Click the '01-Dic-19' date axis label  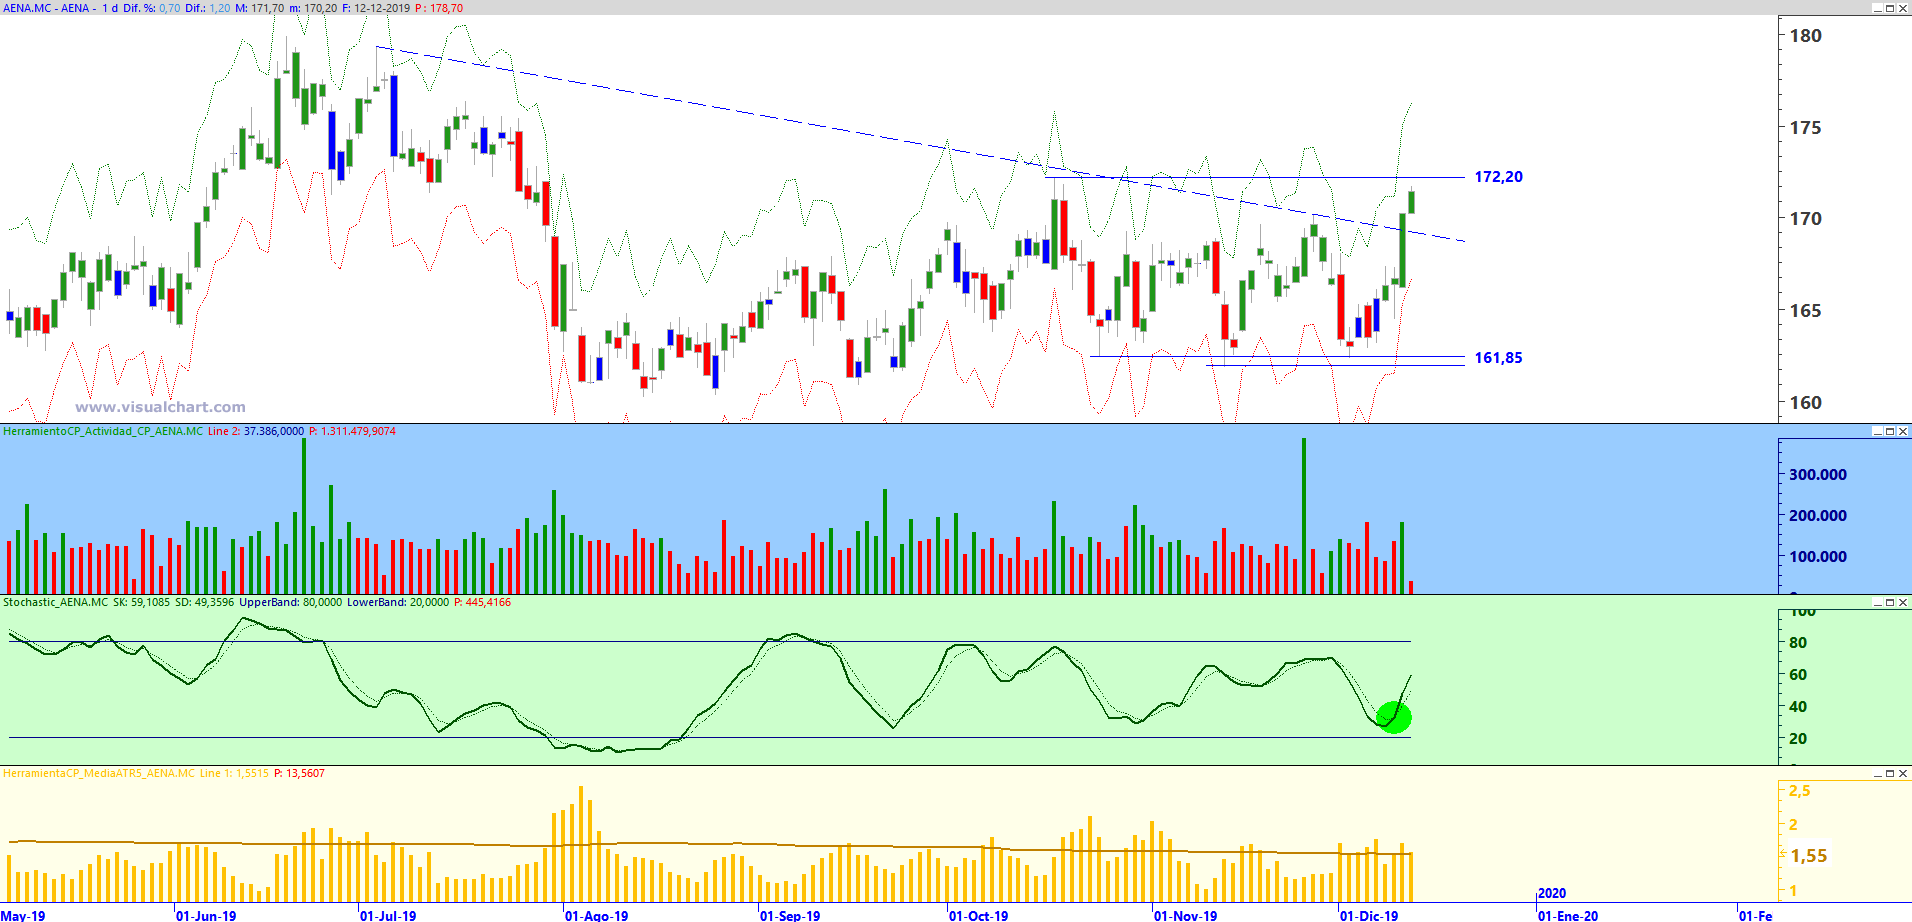[1370, 915]
